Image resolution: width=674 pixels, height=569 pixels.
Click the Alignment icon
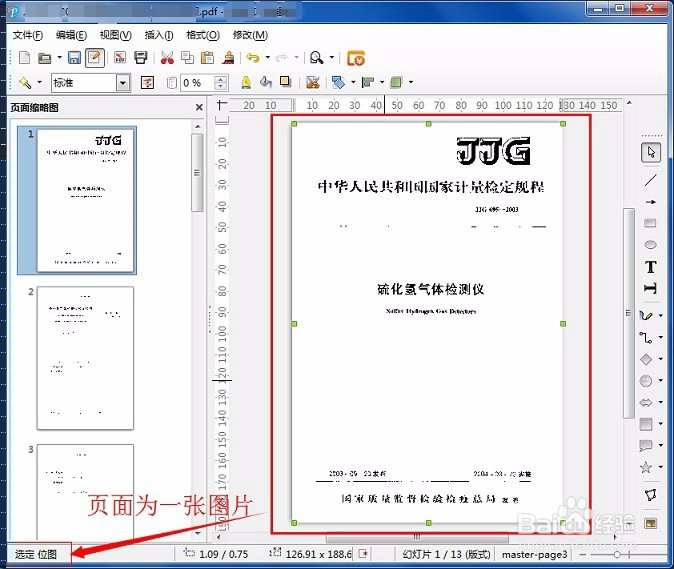(368, 82)
